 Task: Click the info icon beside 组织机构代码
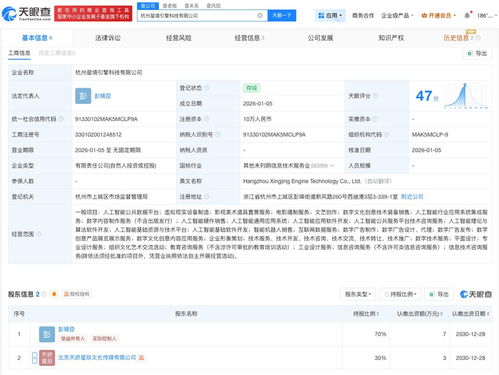(387, 135)
